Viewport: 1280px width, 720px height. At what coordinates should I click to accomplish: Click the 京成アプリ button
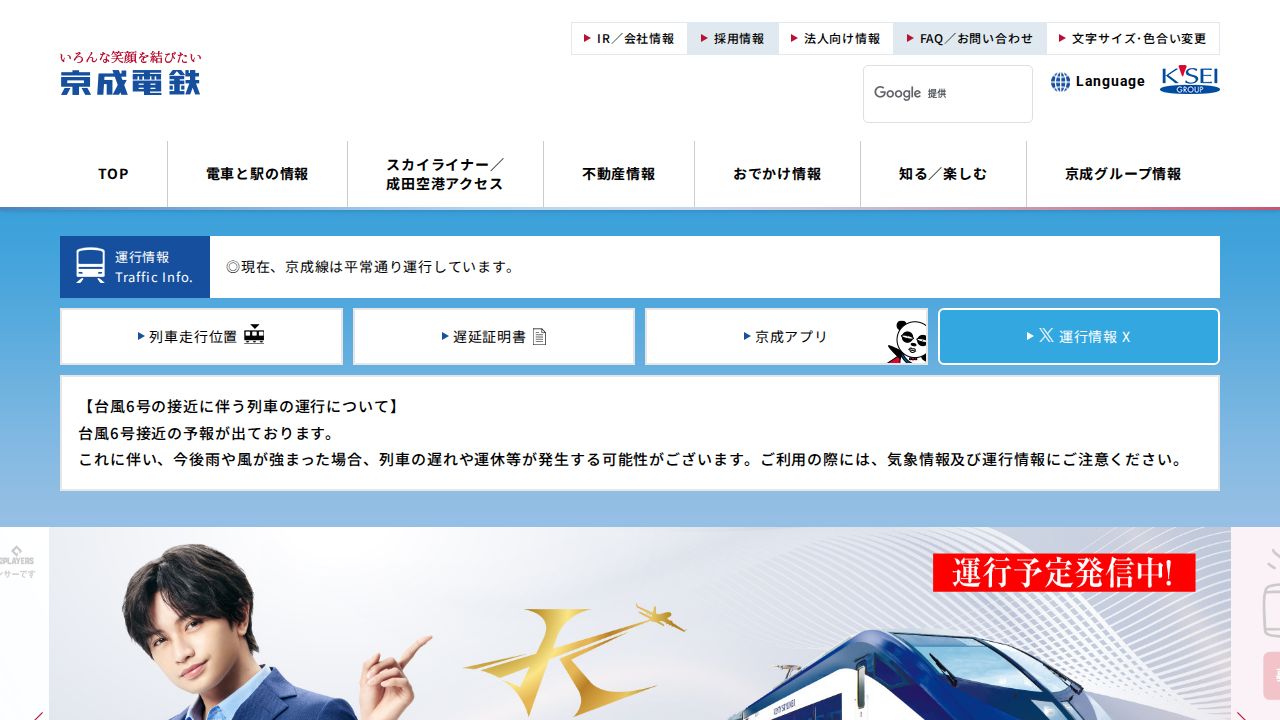(x=786, y=336)
